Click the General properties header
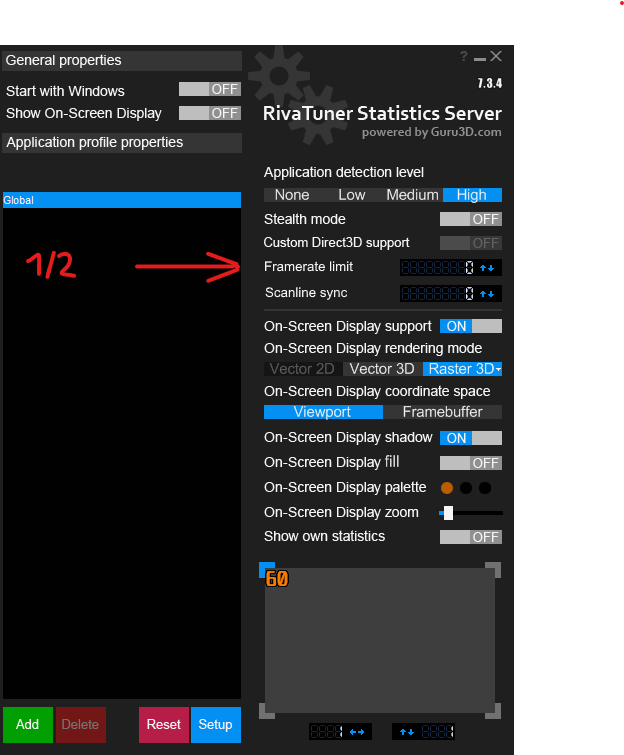Viewport: 624px width, 755px height. (122, 61)
